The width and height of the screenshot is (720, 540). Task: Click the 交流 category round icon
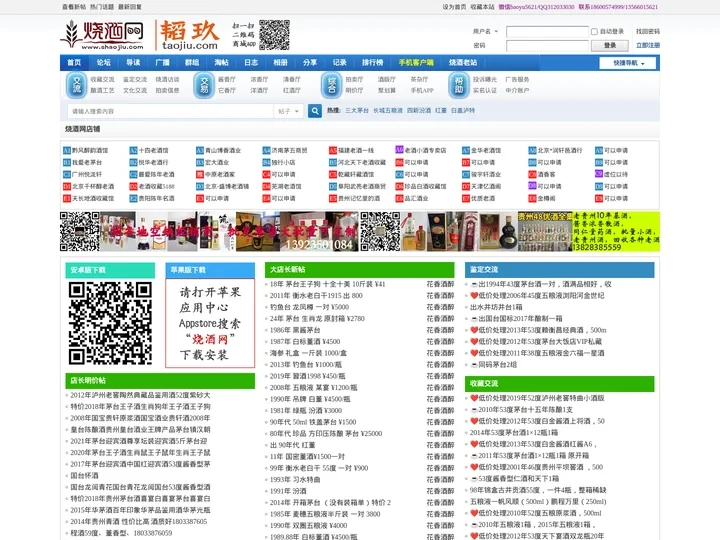tap(76, 85)
